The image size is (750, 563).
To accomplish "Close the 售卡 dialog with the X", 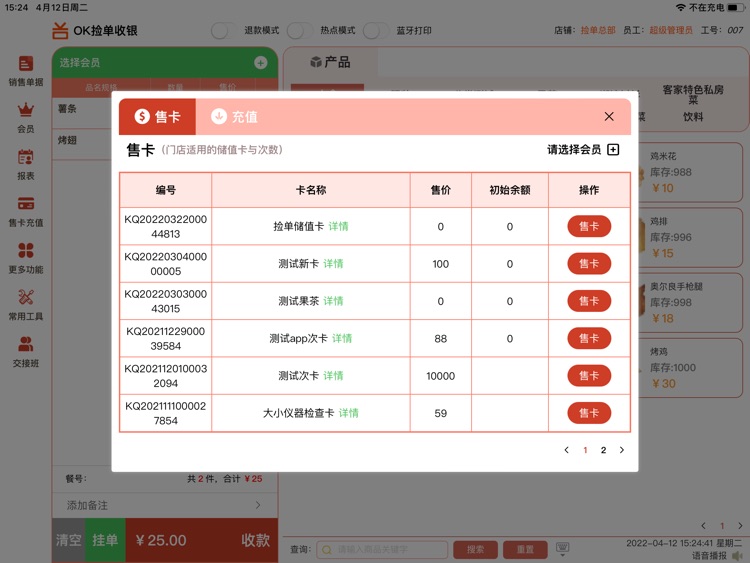I will point(609,116).
